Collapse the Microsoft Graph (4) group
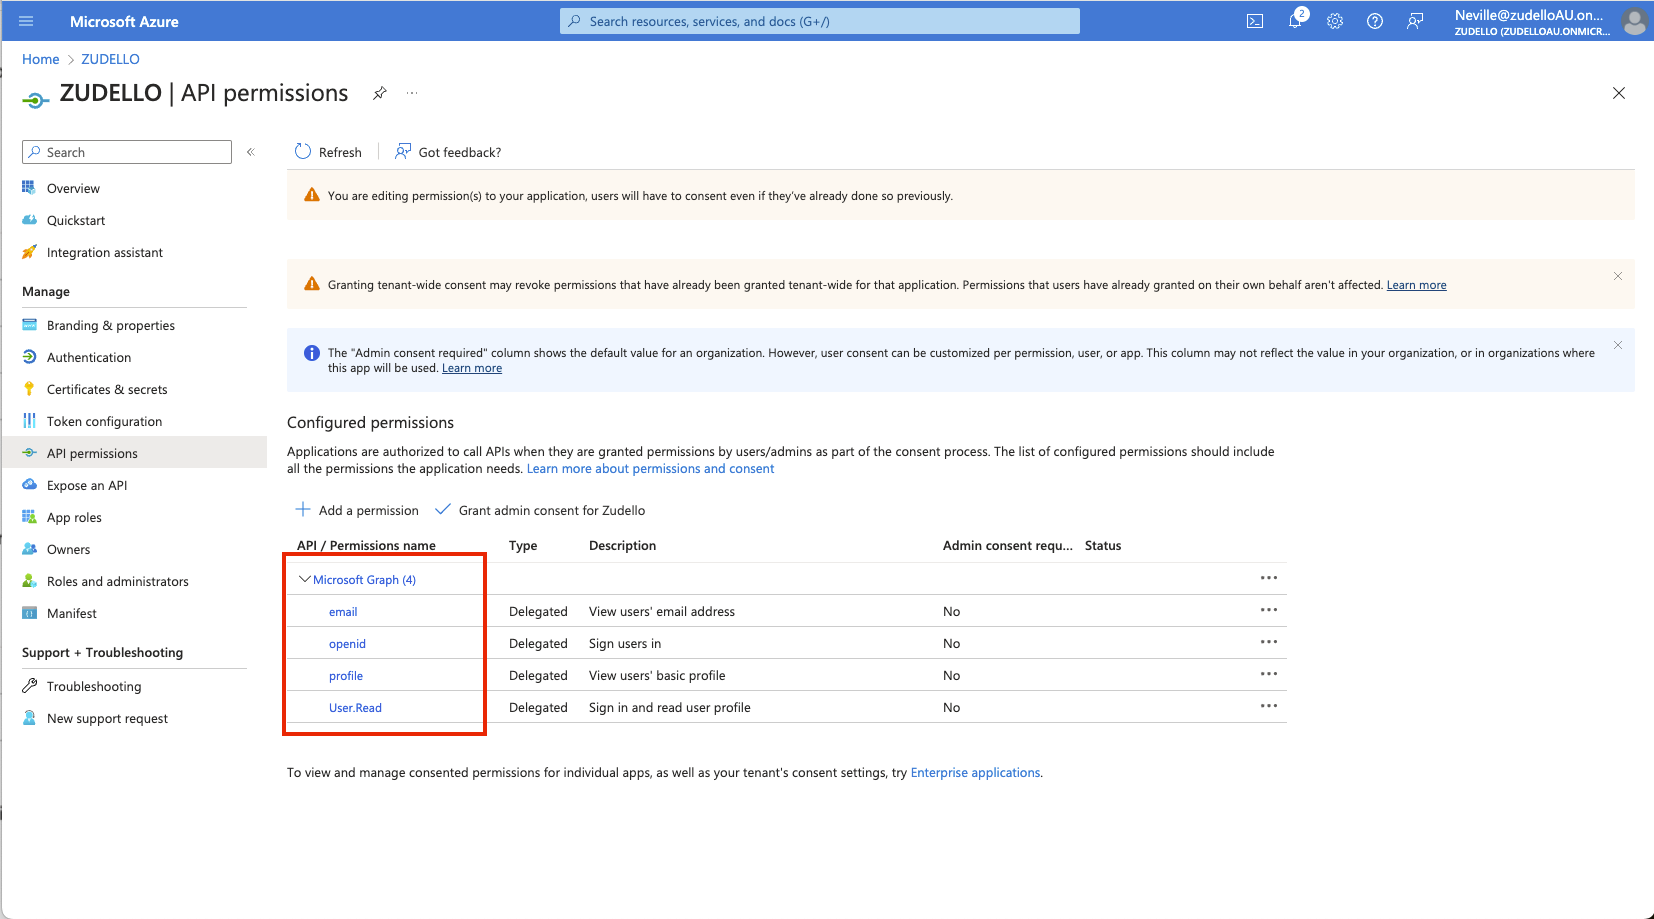Image resolution: width=1654 pixels, height=919 pixels. pyautogui.click(x=305, y=579)
